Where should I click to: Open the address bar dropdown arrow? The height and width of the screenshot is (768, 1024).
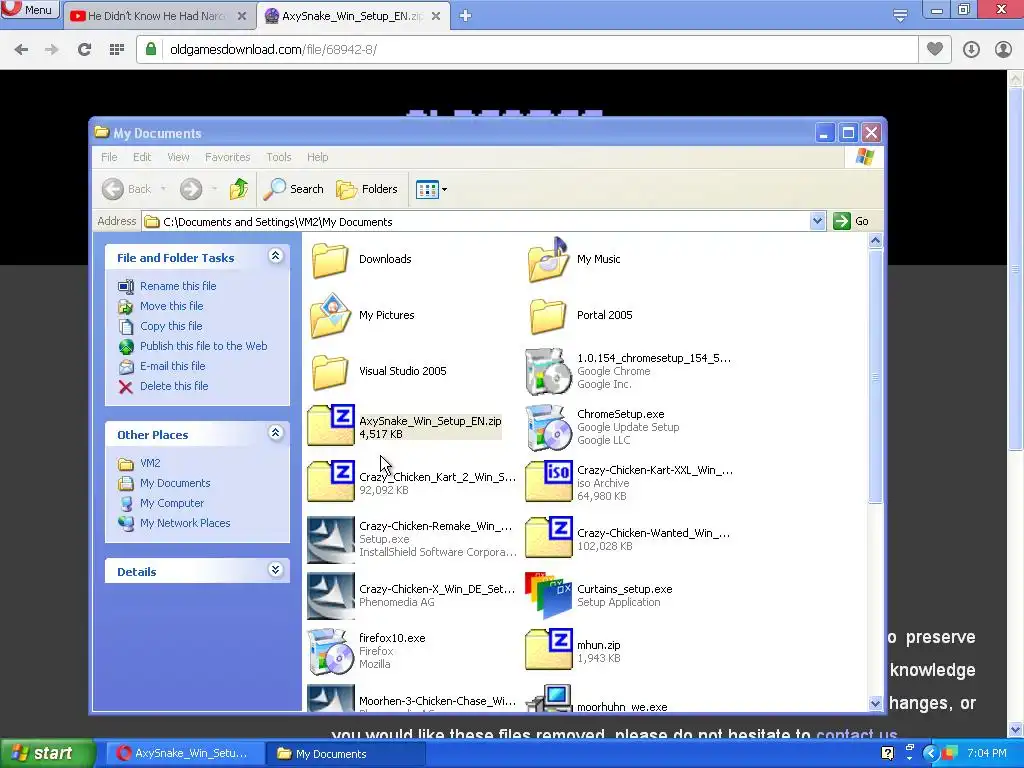point(817,221)
